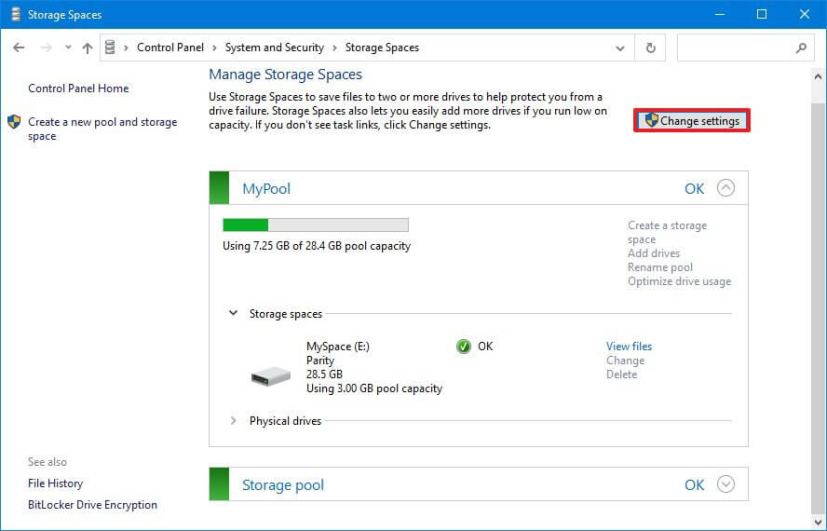Select Control Panel in the breadcrumb
The height and width of the screenshot is (531, 827).
[x=170, y=47]
